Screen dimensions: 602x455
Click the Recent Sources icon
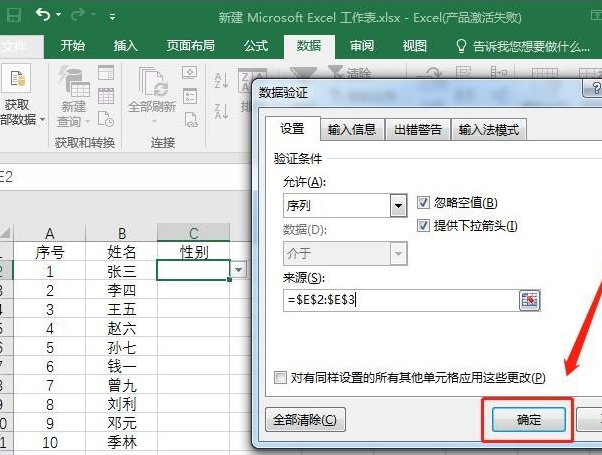[x=106, y=119]
